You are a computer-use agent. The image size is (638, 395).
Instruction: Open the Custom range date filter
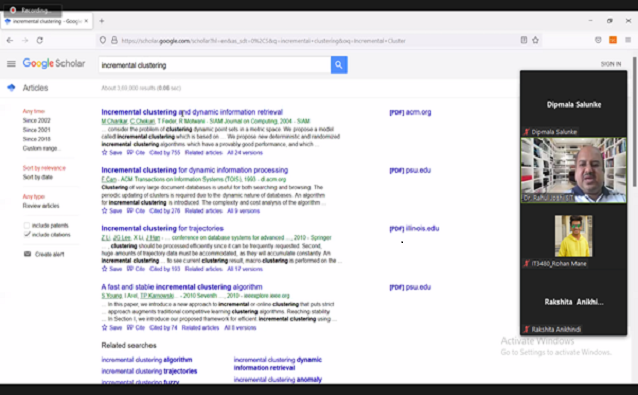(42, 148)
